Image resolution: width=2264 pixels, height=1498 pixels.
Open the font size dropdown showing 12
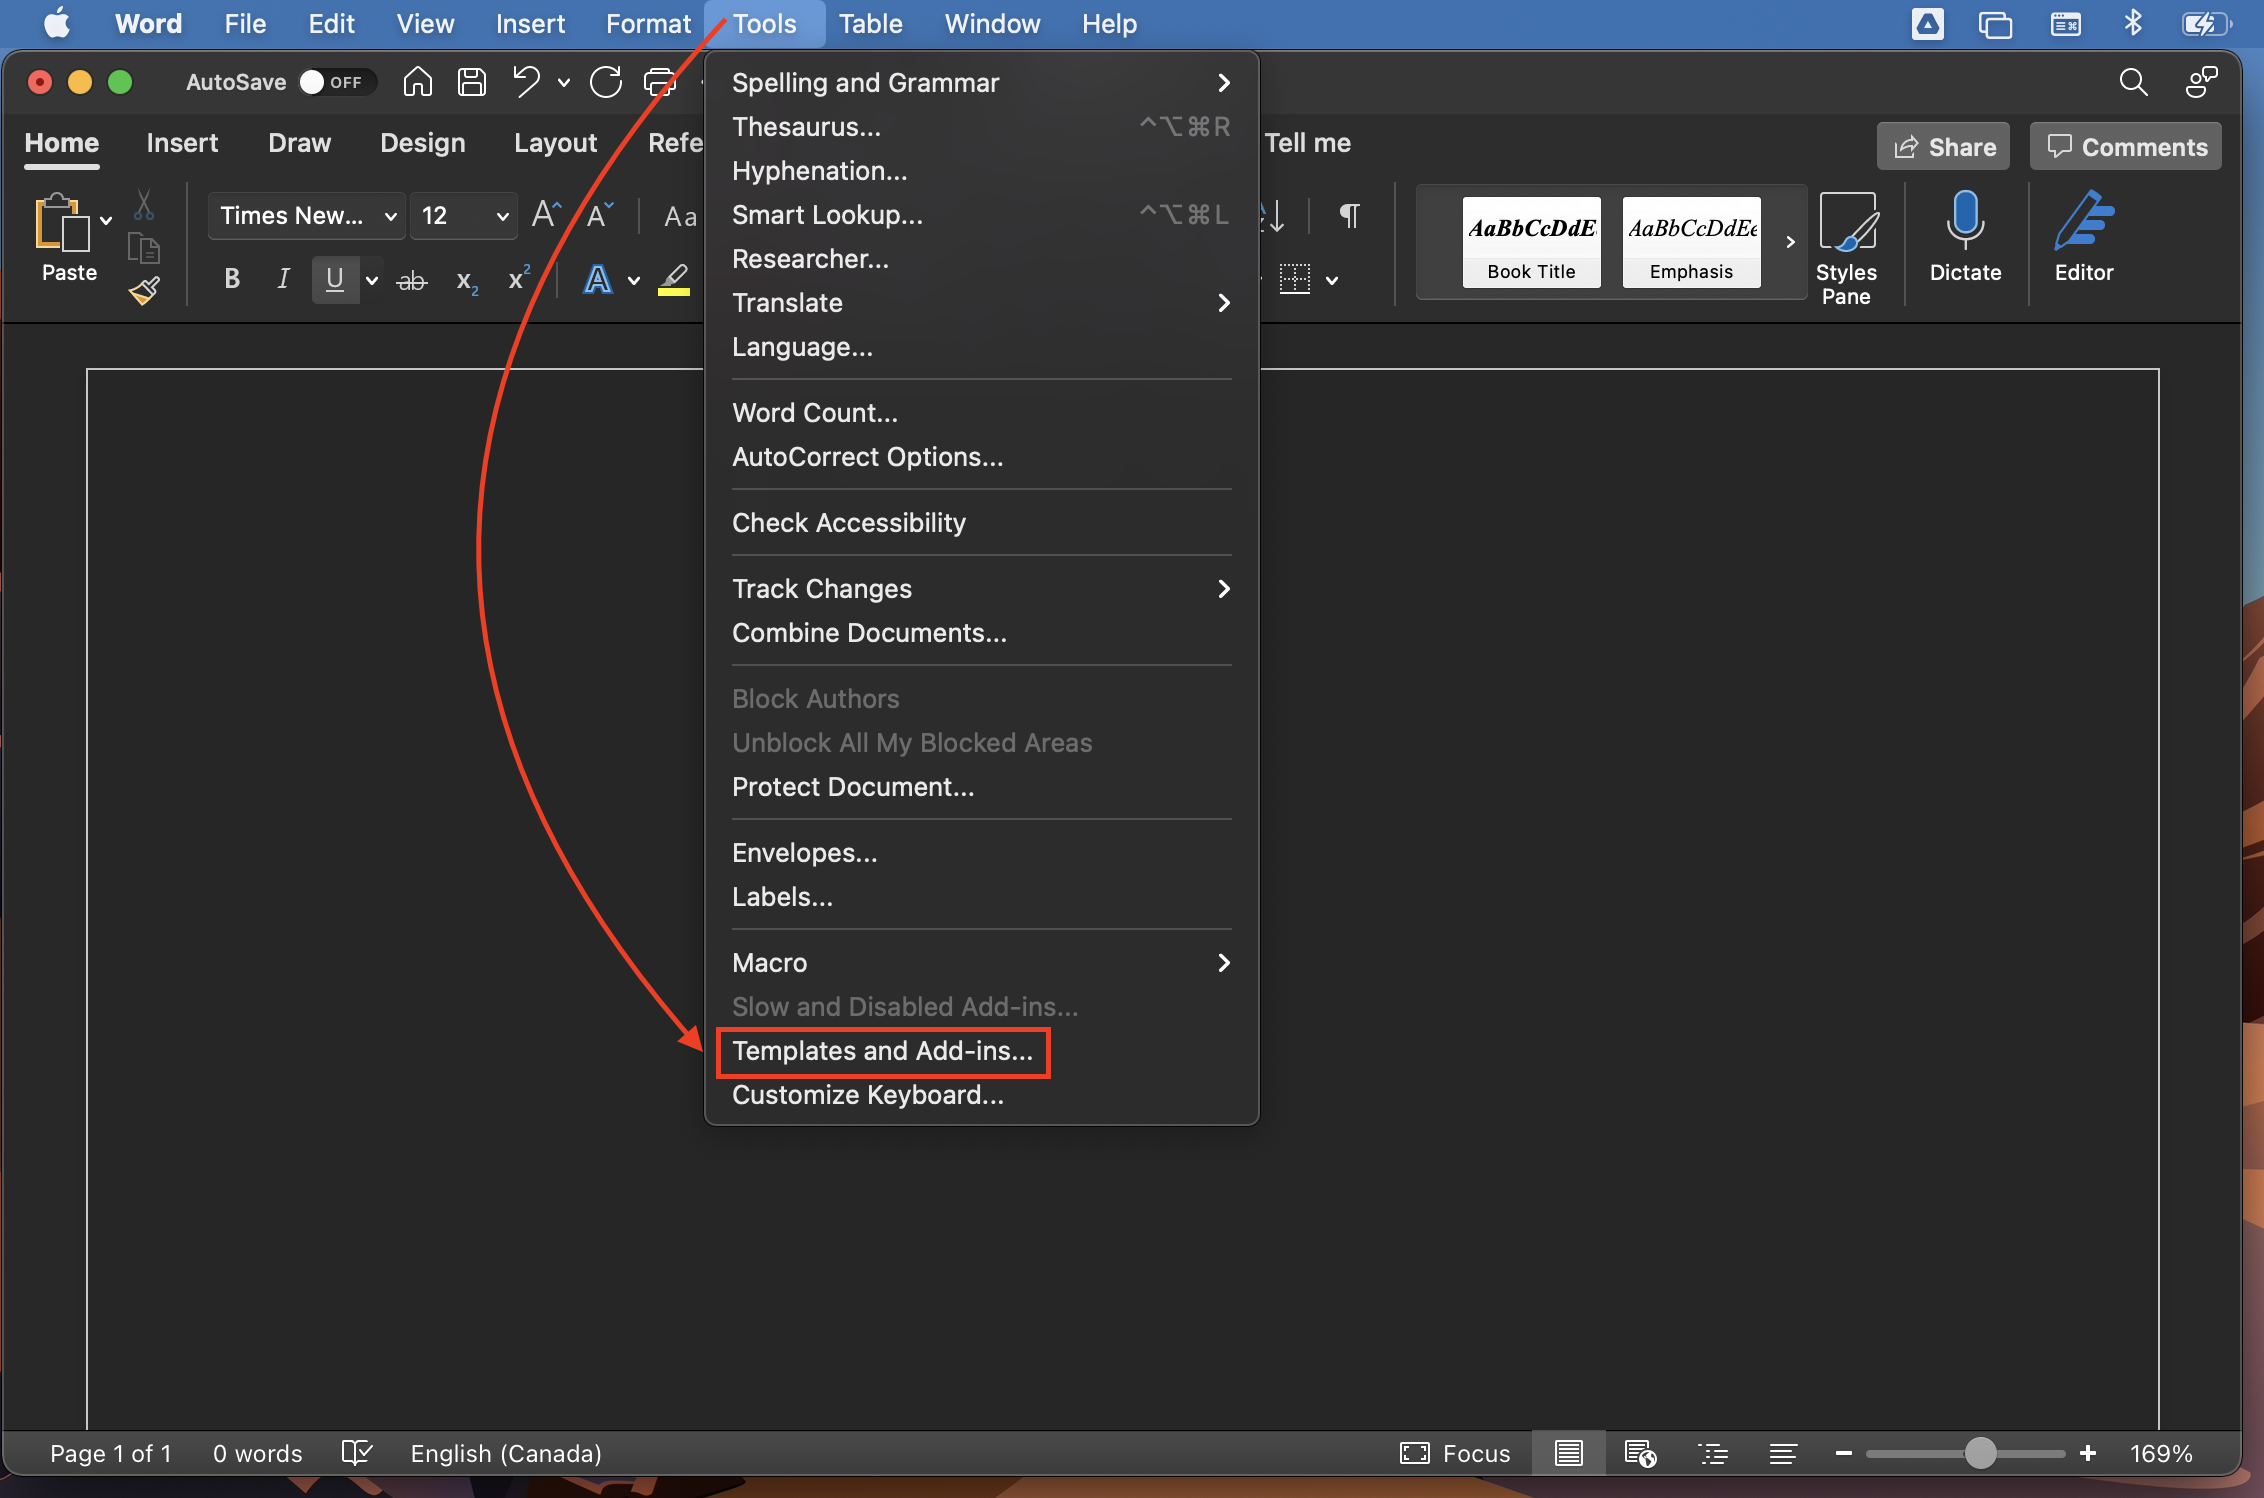click(x=464, y=215)
